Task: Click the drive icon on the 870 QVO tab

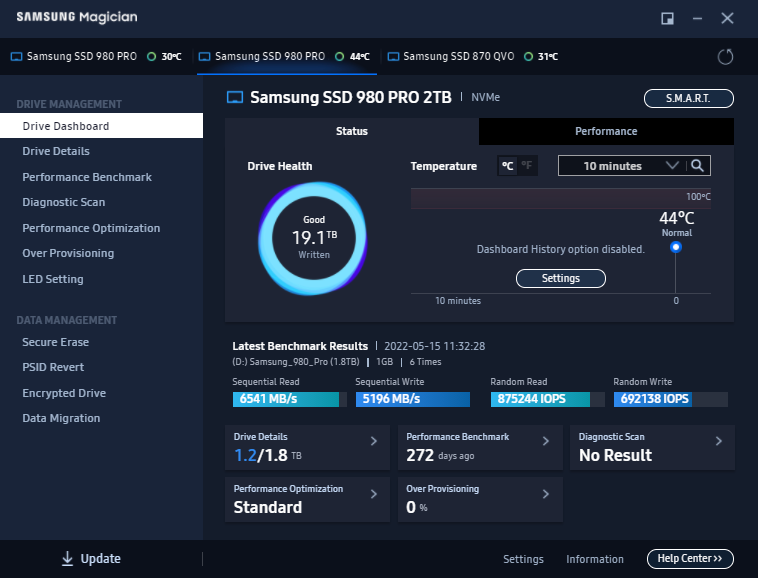Action: [394, 57]
